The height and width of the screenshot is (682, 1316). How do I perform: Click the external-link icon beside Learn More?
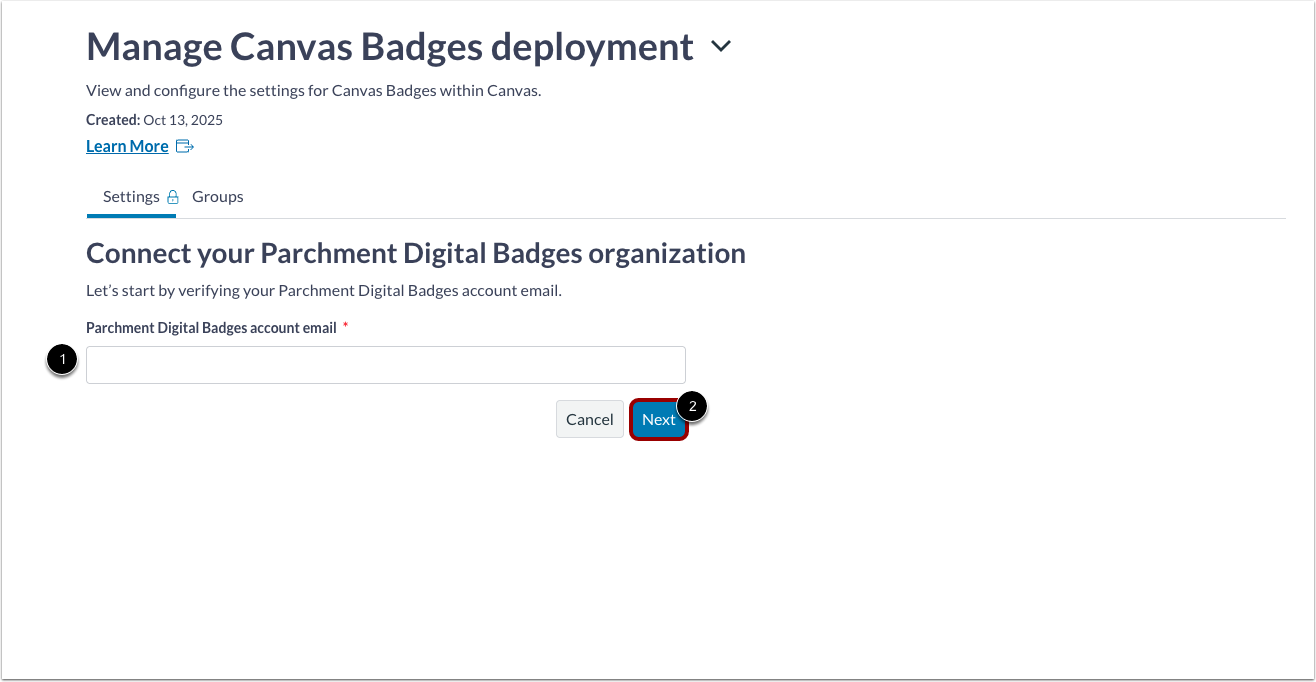point(184,146)
